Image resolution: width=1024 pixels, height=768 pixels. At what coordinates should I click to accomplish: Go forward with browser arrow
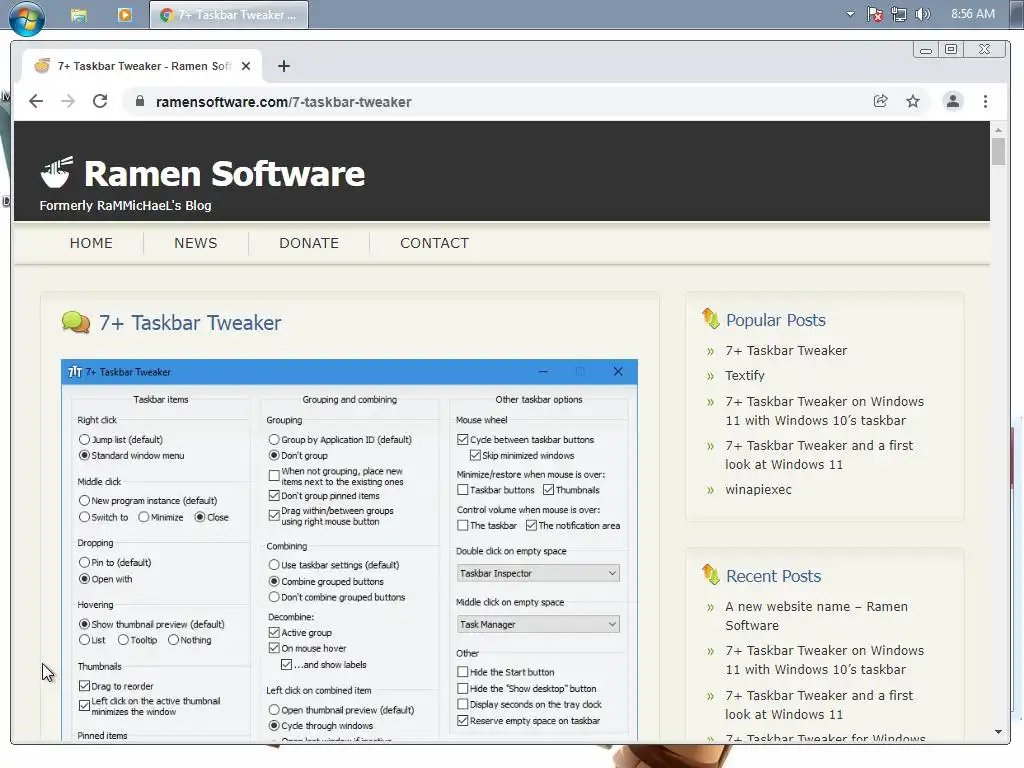tap(68, 101)
